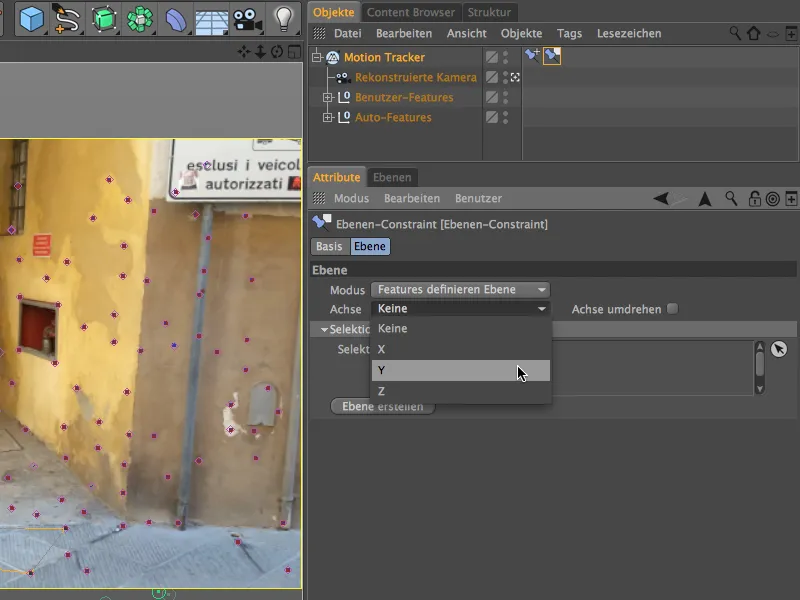Choose Keine in Achse list
The width and height of the screenshot is (800, 600).
click(x=461, y=329)
